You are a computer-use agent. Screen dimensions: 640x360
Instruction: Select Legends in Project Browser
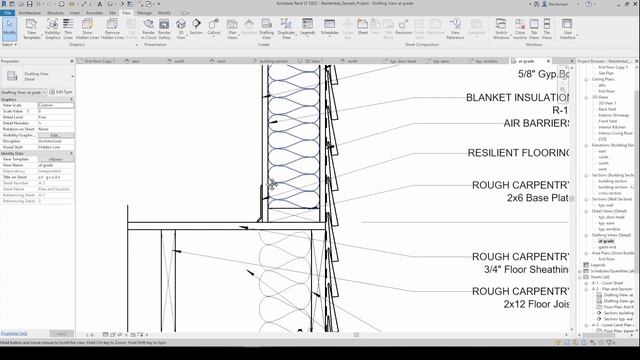[x=598, y=265]
